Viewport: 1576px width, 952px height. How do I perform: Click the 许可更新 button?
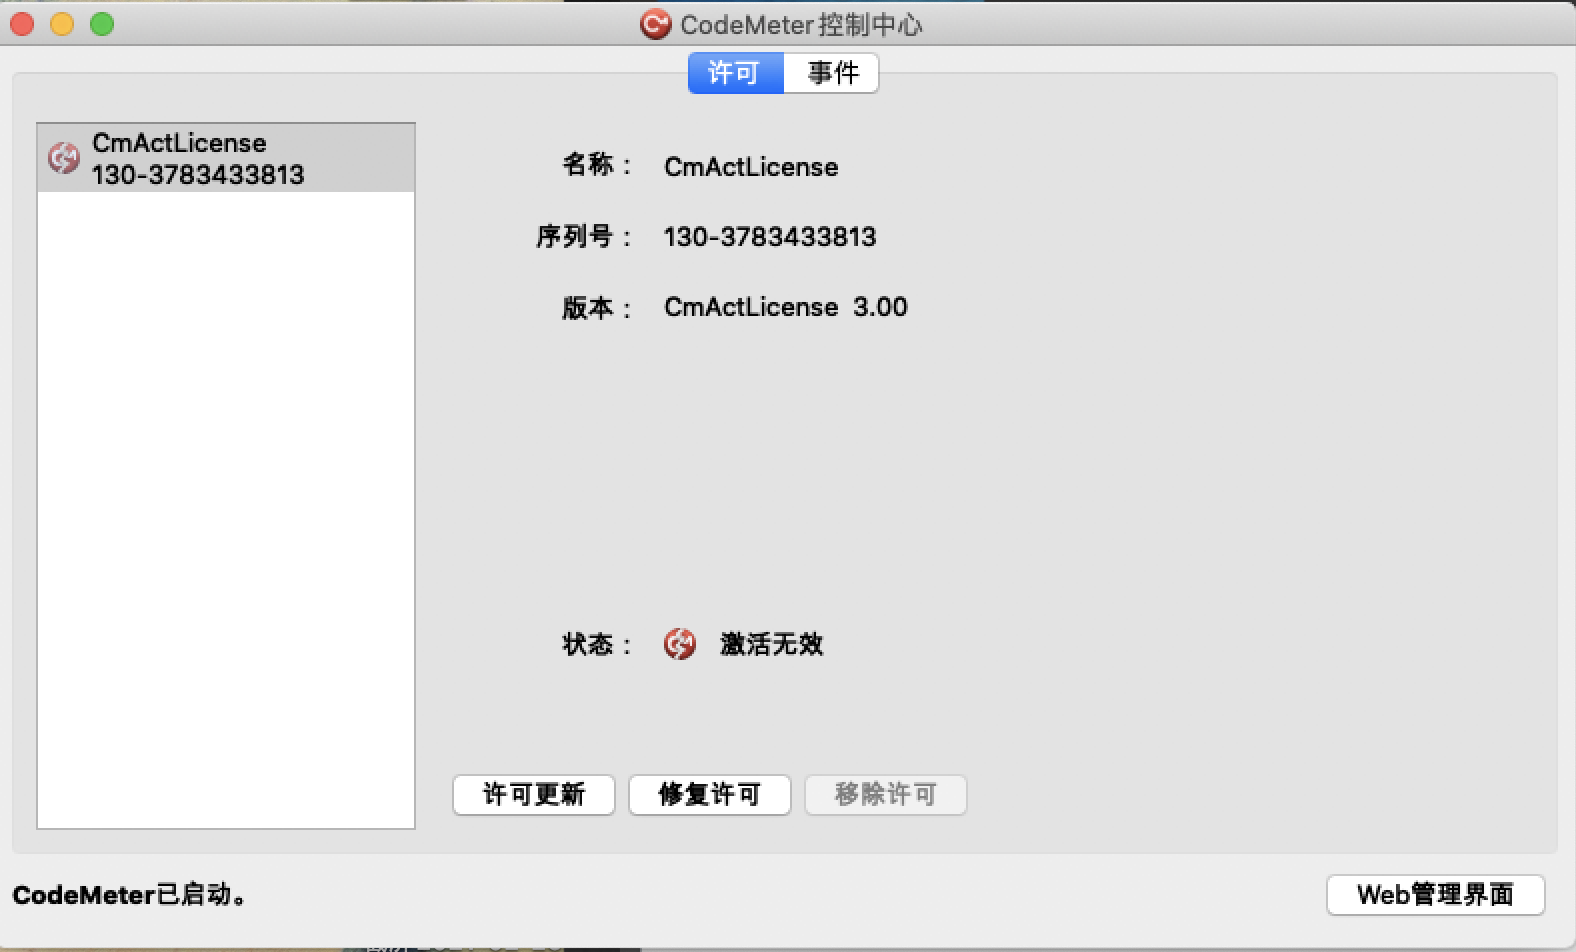pyautogui.click(x=534, y=795)
